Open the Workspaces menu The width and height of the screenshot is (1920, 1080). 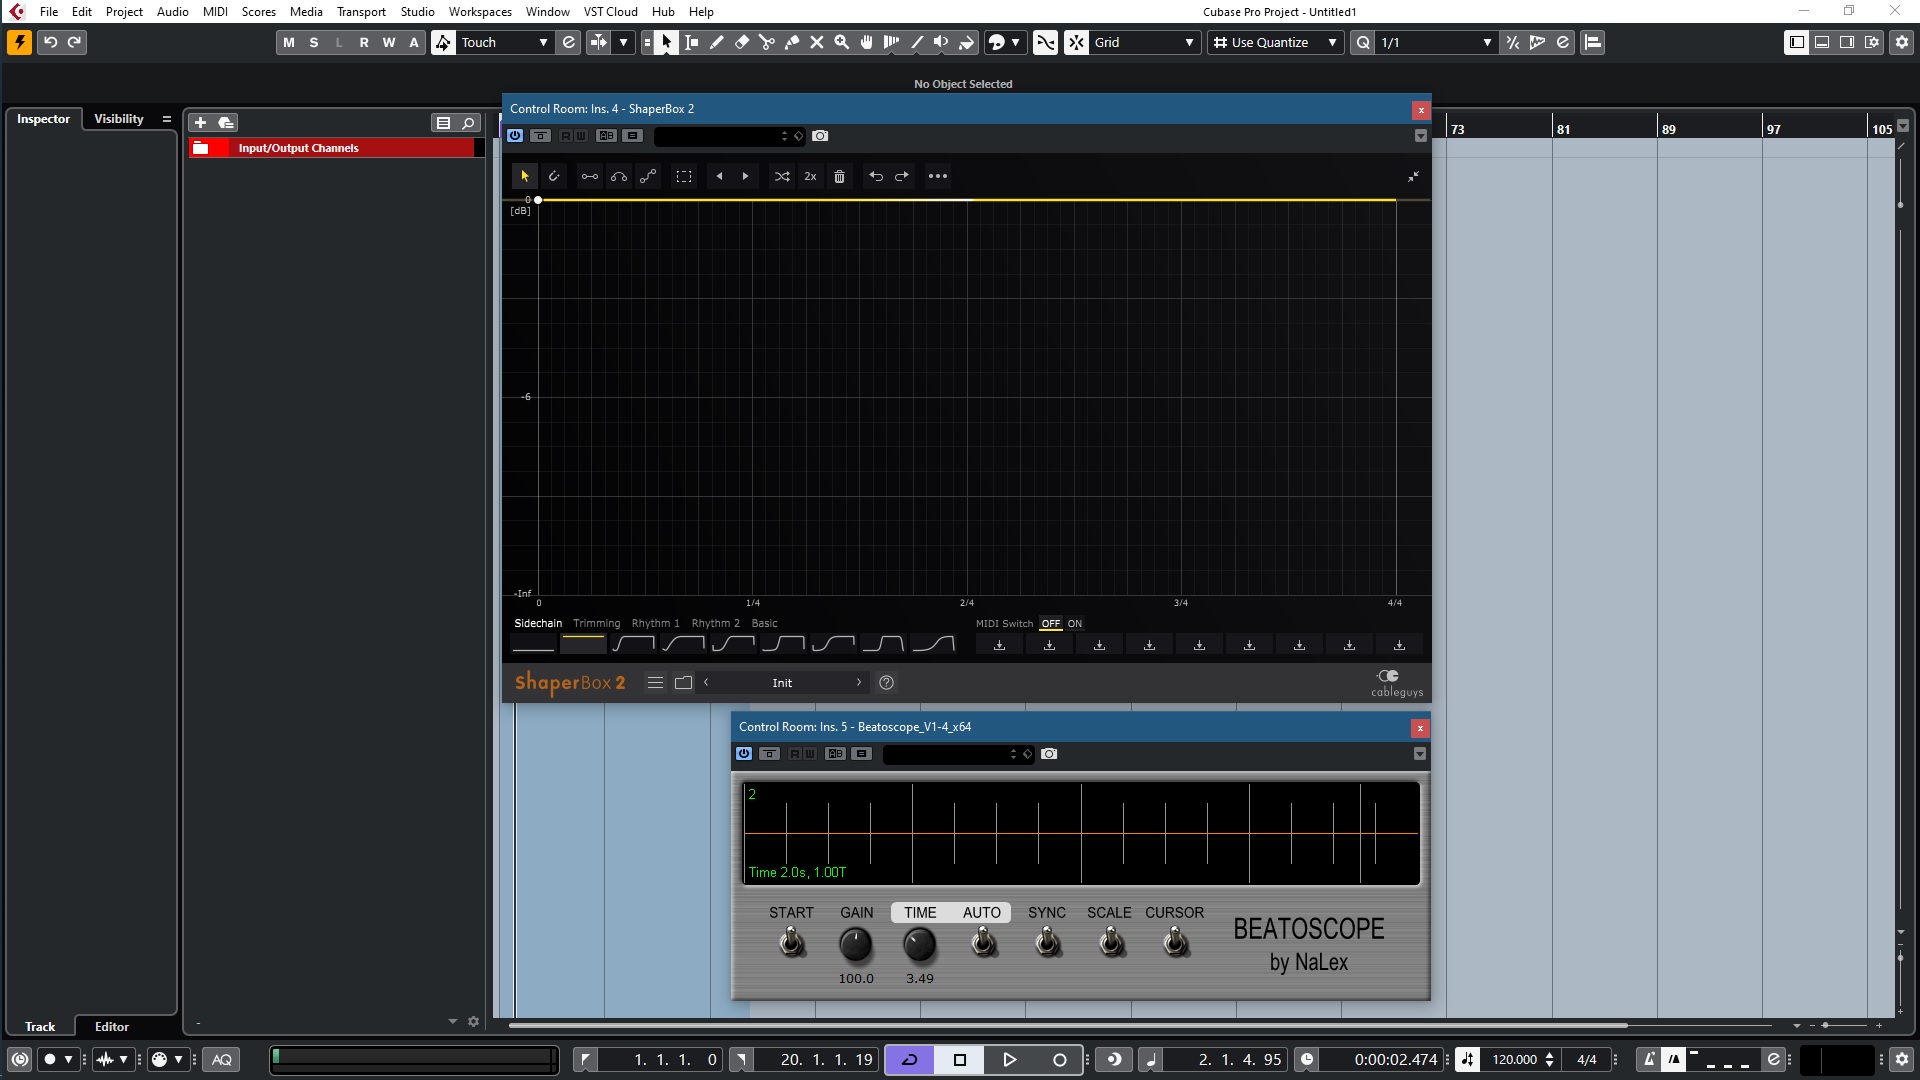(480, 12)
